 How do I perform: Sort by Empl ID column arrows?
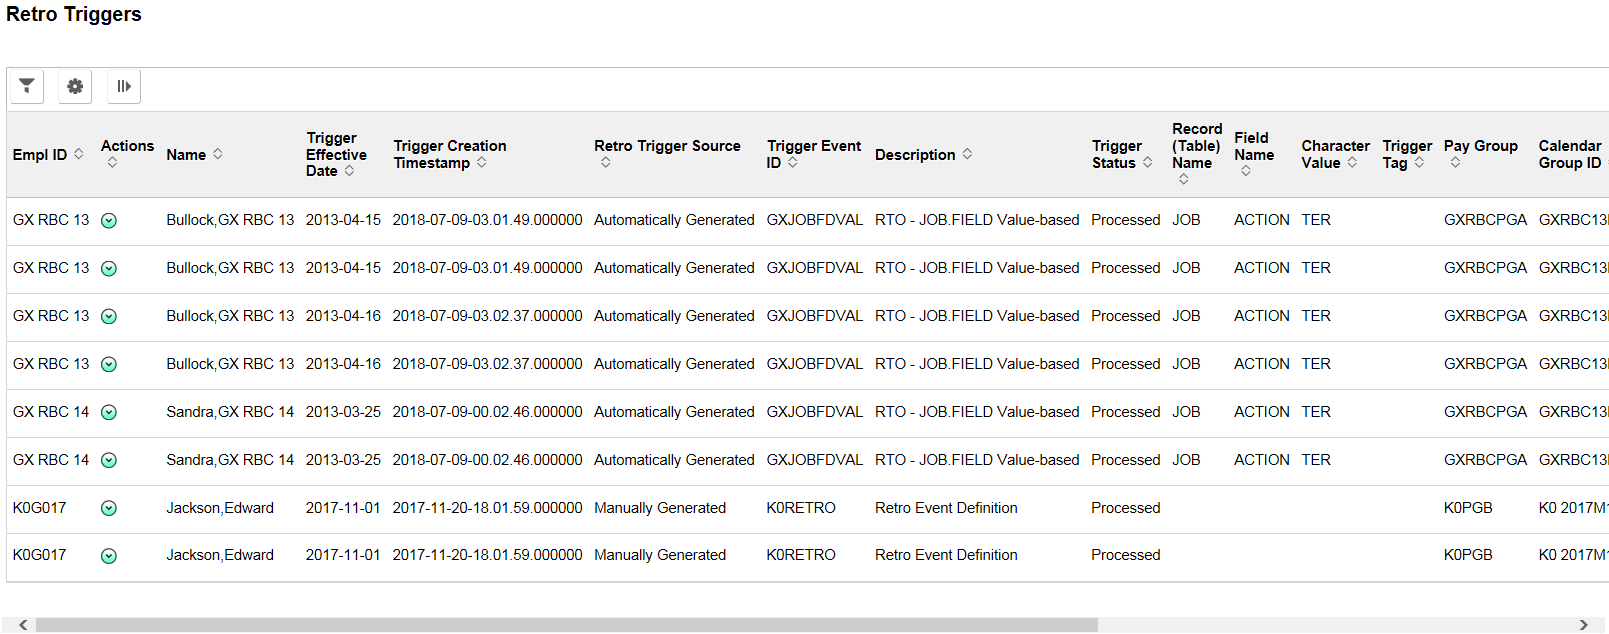(79, 154)
